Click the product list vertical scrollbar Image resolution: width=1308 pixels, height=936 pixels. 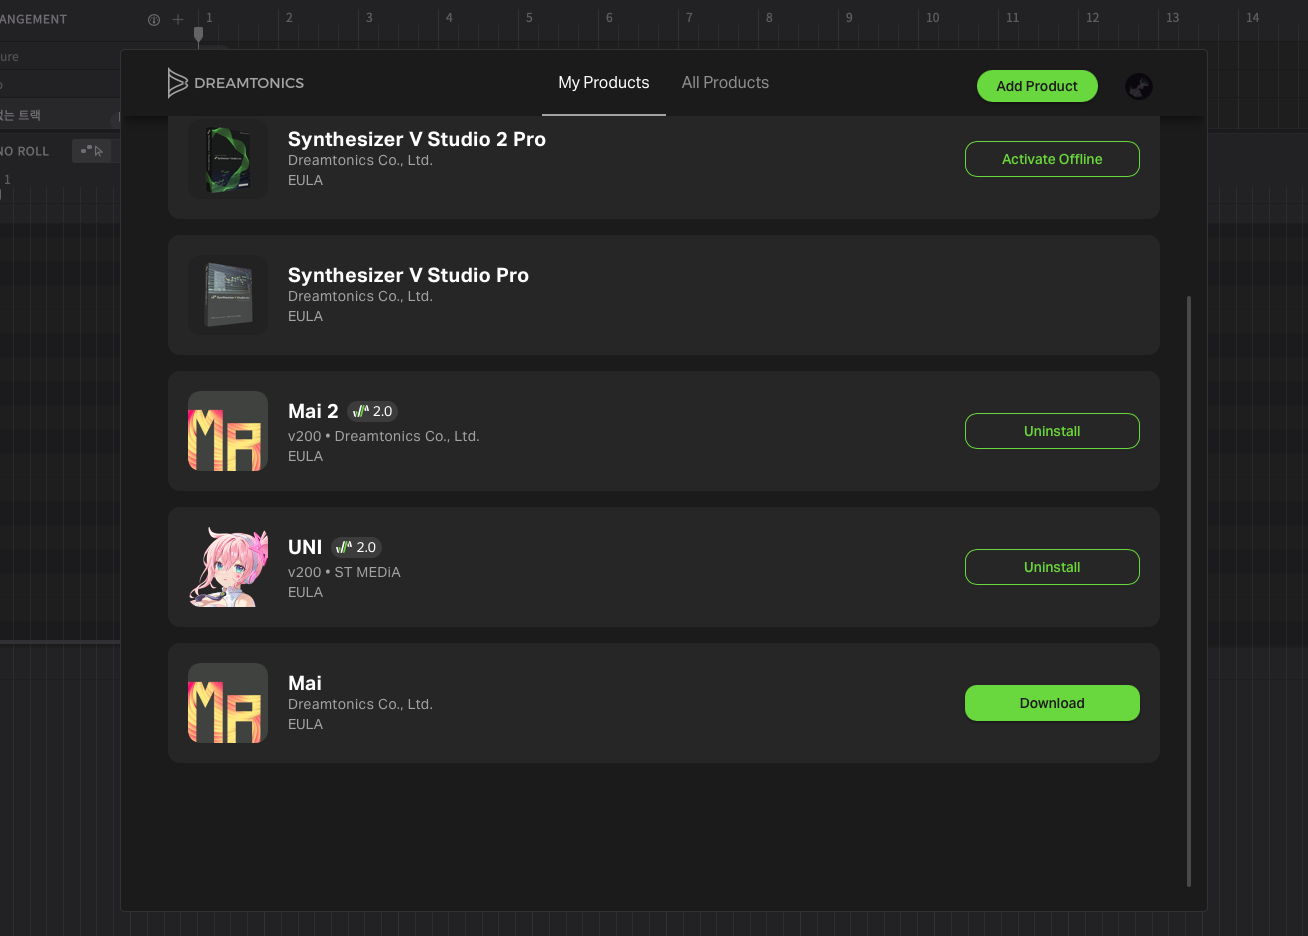click(x=1189, y=591)
